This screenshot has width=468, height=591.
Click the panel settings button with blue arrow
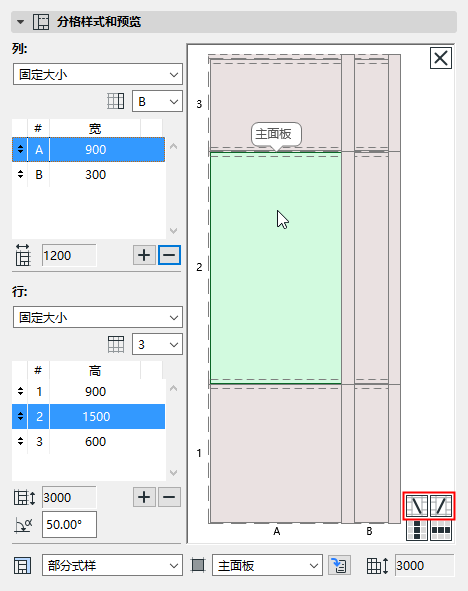pos(340,565)
